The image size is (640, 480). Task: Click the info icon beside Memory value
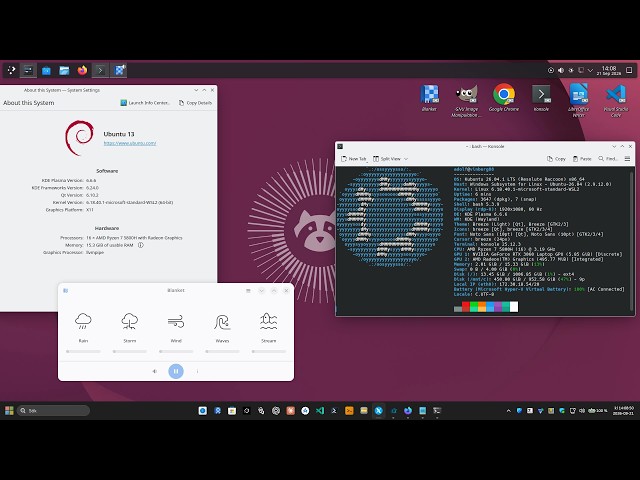tap(140, 245)
